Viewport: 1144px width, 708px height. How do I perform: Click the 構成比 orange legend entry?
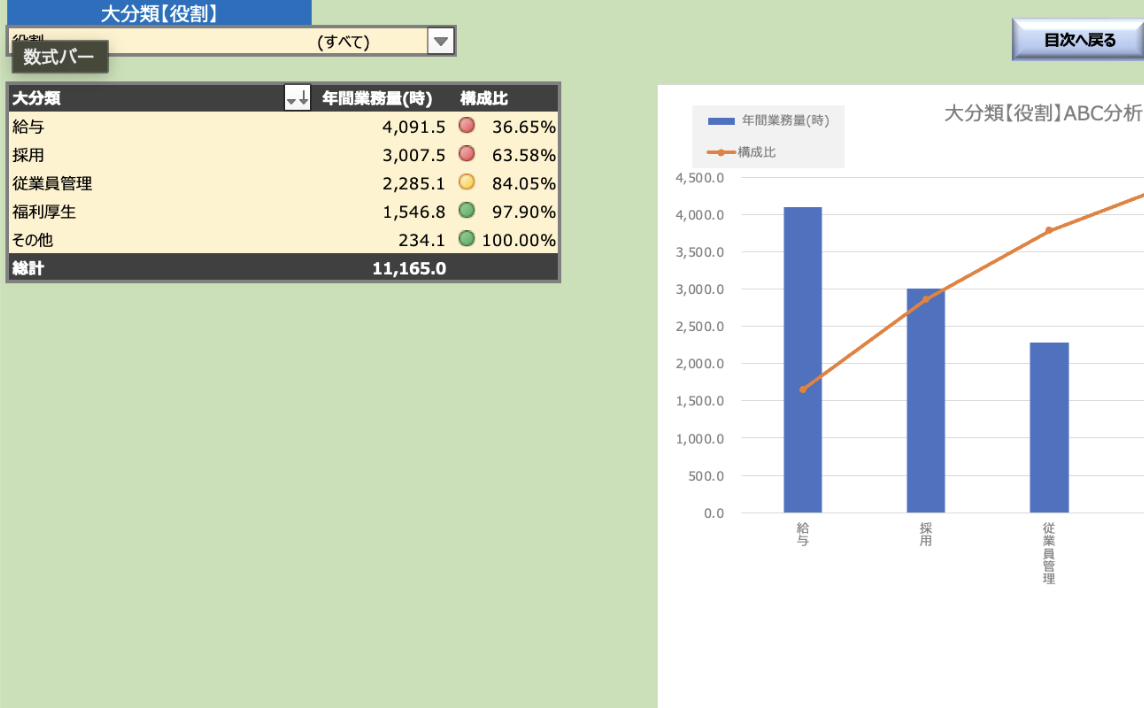742,152
